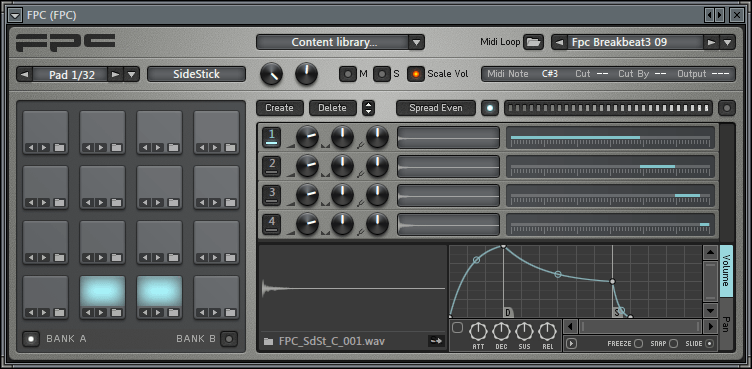The height and width of the screenshot is (369, 752).
Task: Expand the Pad 1/32 selector dropdown
Action: pos(131,74)
